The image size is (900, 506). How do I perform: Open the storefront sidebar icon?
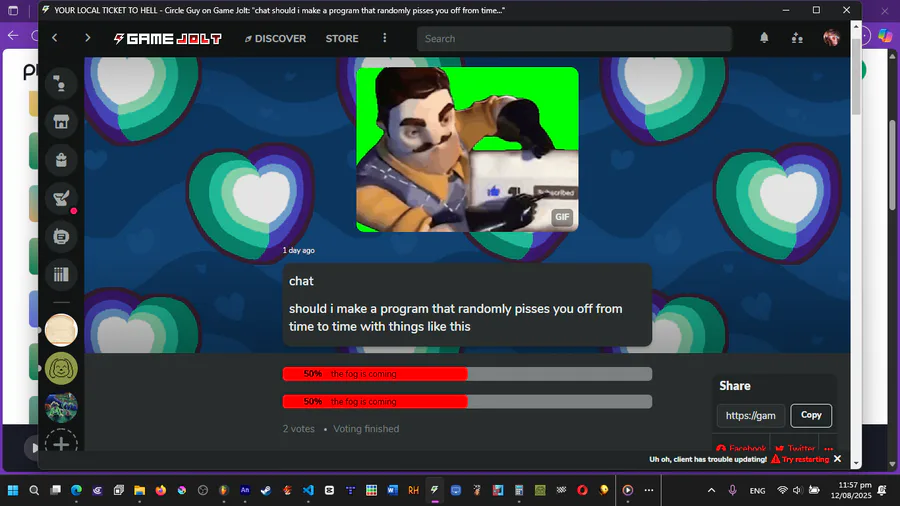(61, 122)
